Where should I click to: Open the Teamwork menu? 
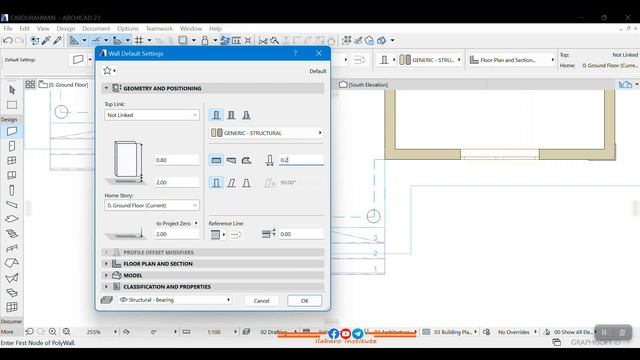pos(159,29)
